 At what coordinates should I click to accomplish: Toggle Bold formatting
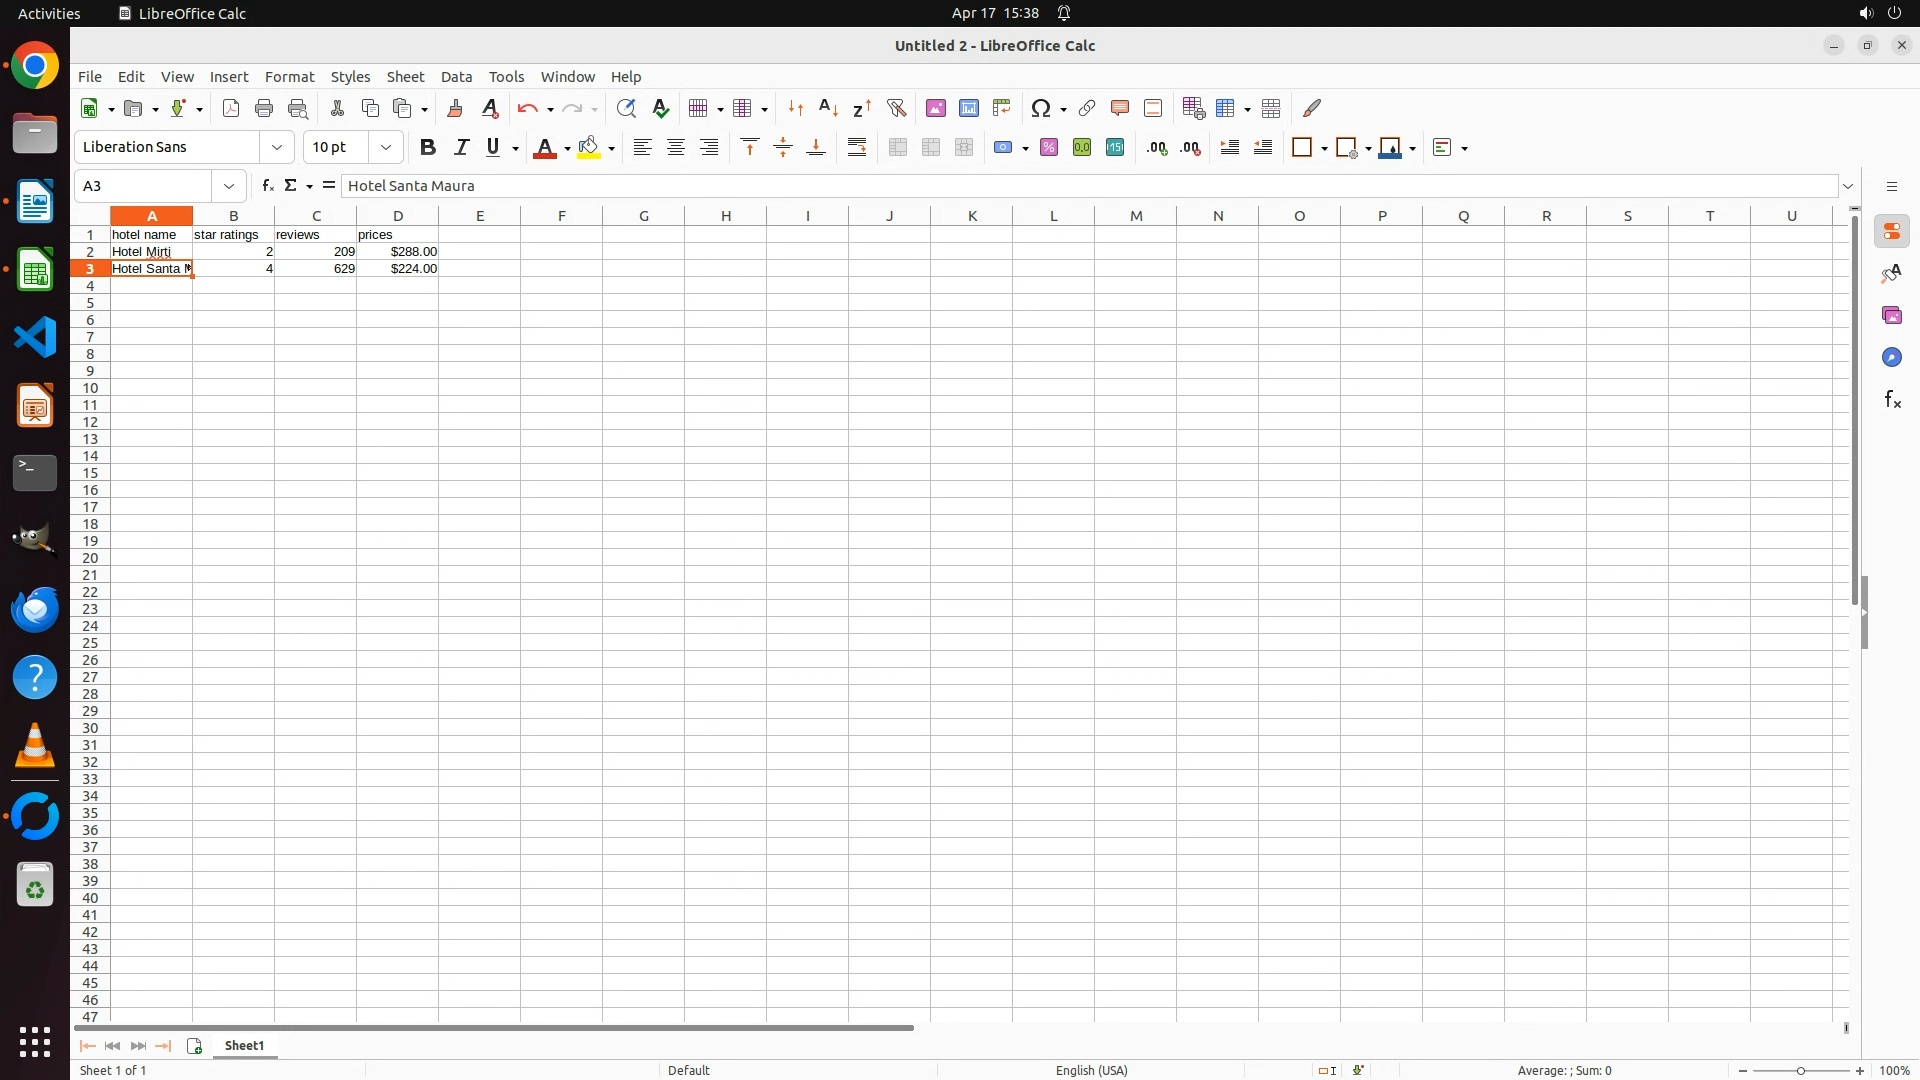tap(428, 148)
